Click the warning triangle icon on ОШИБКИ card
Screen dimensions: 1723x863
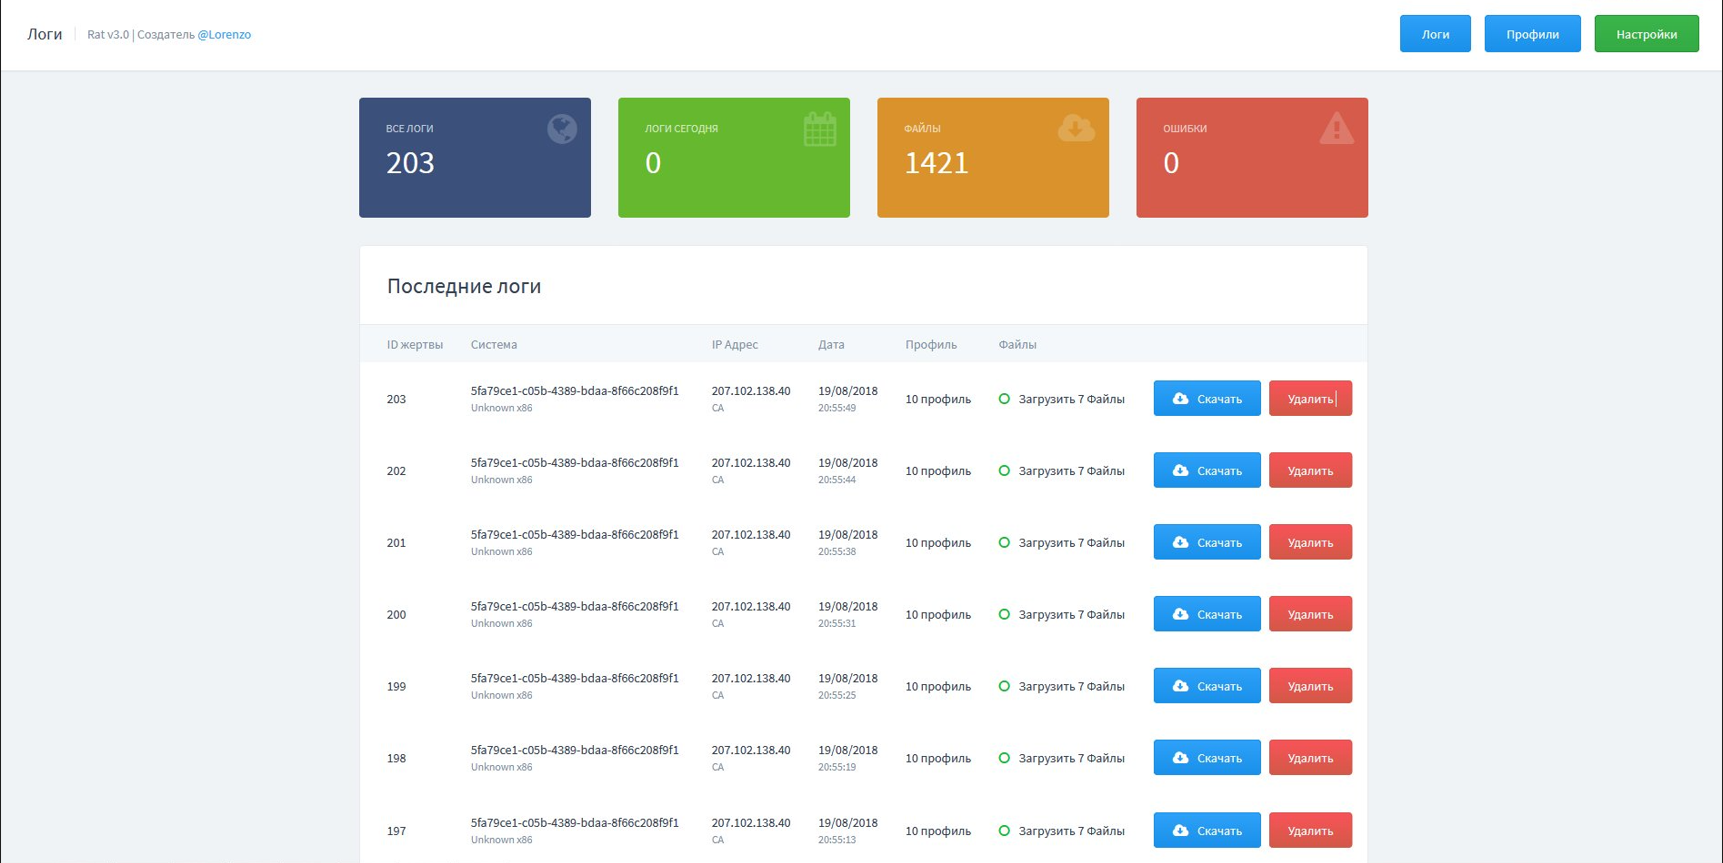1336,129
